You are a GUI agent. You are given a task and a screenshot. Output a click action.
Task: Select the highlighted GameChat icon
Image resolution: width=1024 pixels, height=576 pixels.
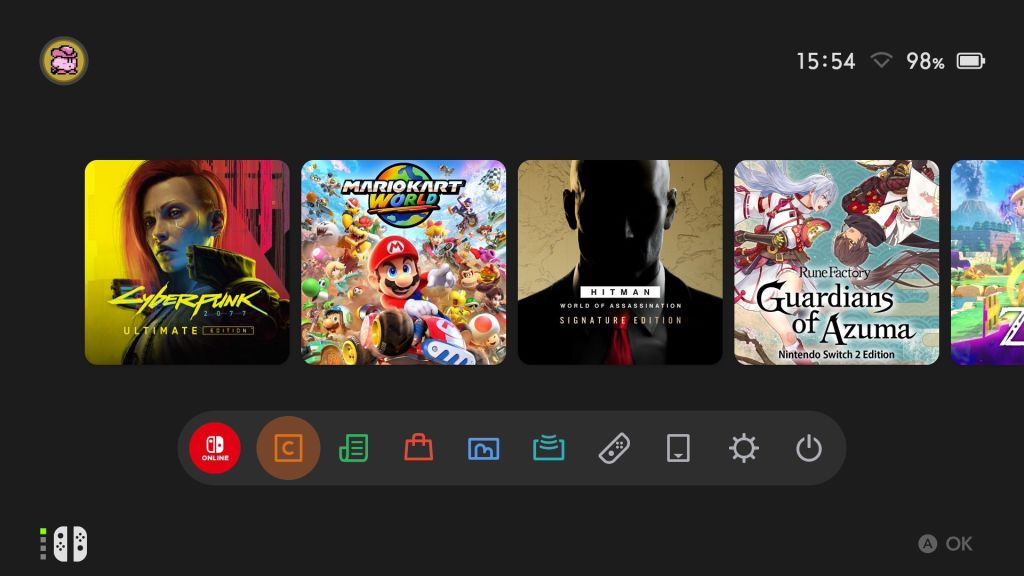[x=288, y=448]
